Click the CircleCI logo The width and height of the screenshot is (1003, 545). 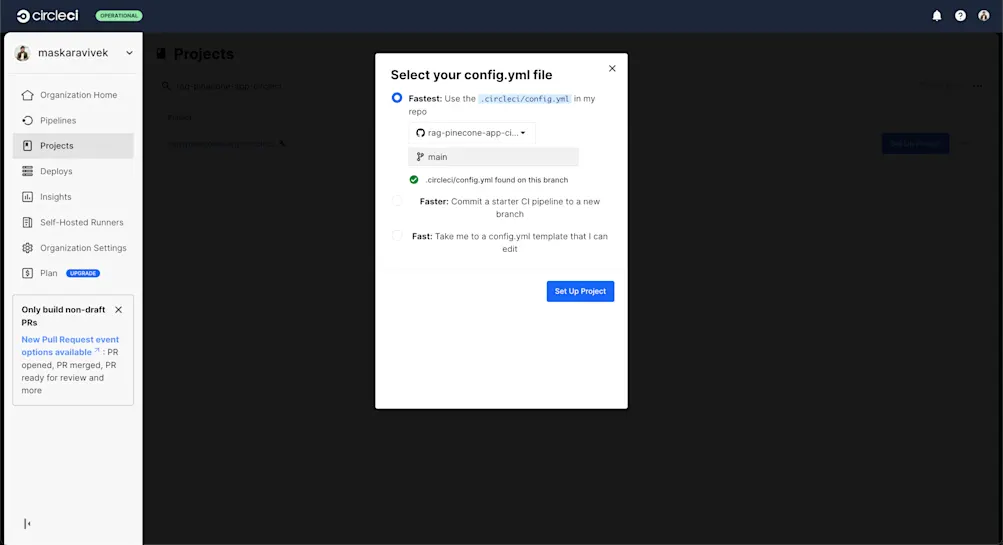(47, 15)
